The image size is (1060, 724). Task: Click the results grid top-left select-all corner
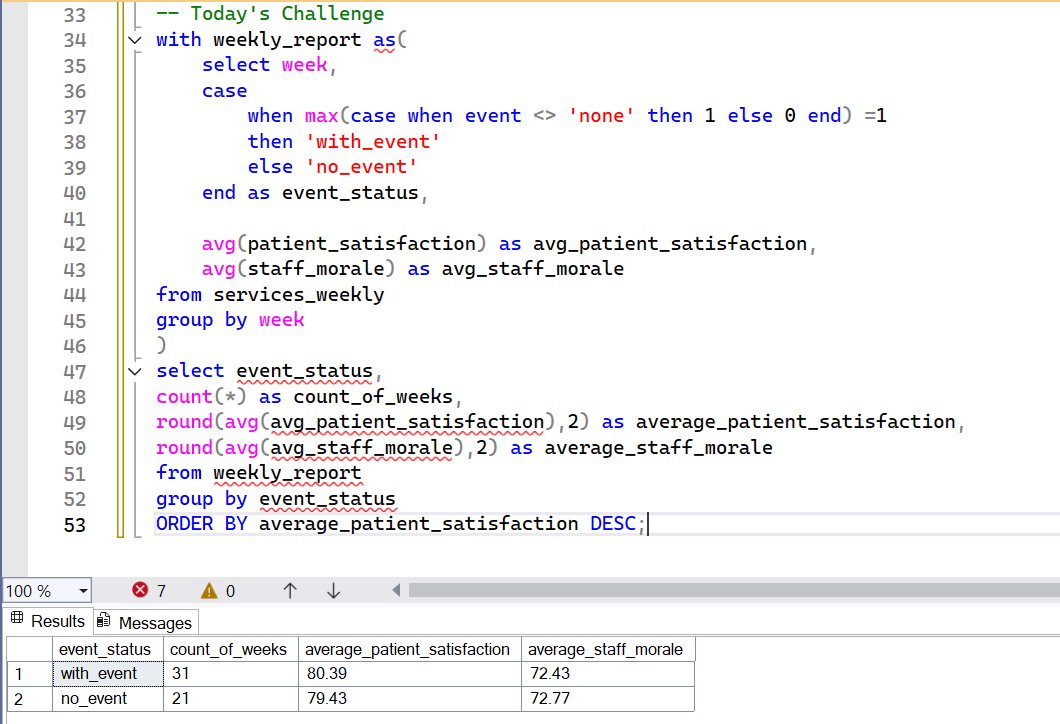(30, 649)
